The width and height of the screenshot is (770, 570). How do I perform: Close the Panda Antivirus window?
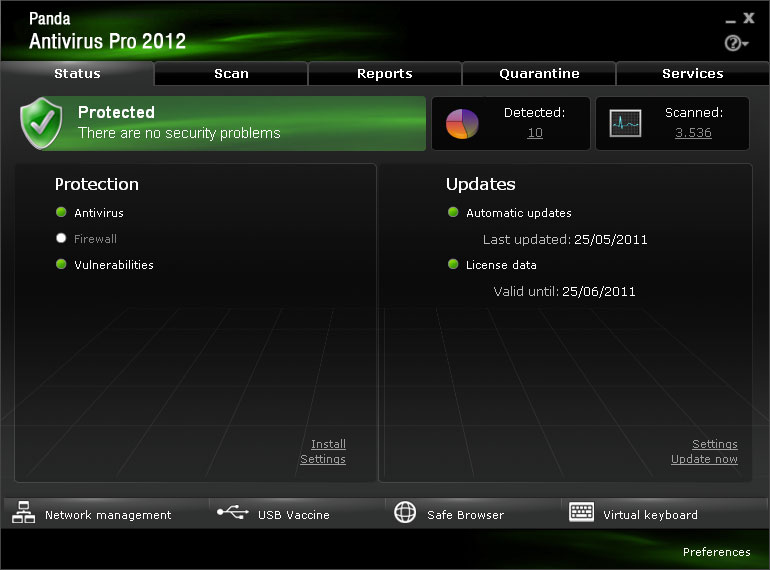pos(748,18)
